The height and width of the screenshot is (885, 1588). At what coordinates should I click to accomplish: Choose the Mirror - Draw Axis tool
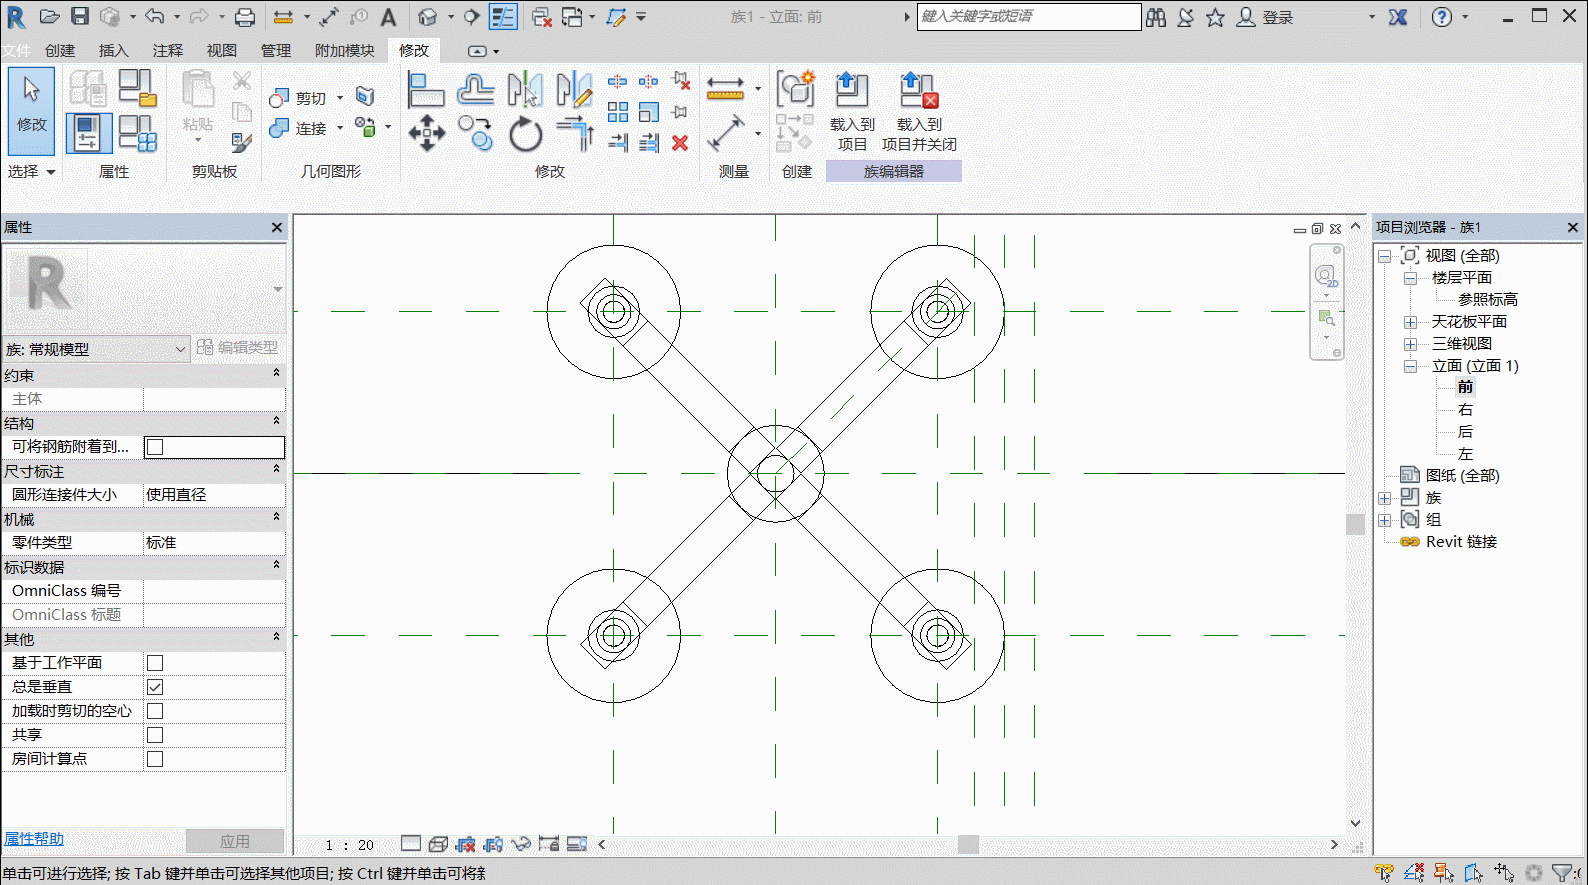tap(574, 90)
